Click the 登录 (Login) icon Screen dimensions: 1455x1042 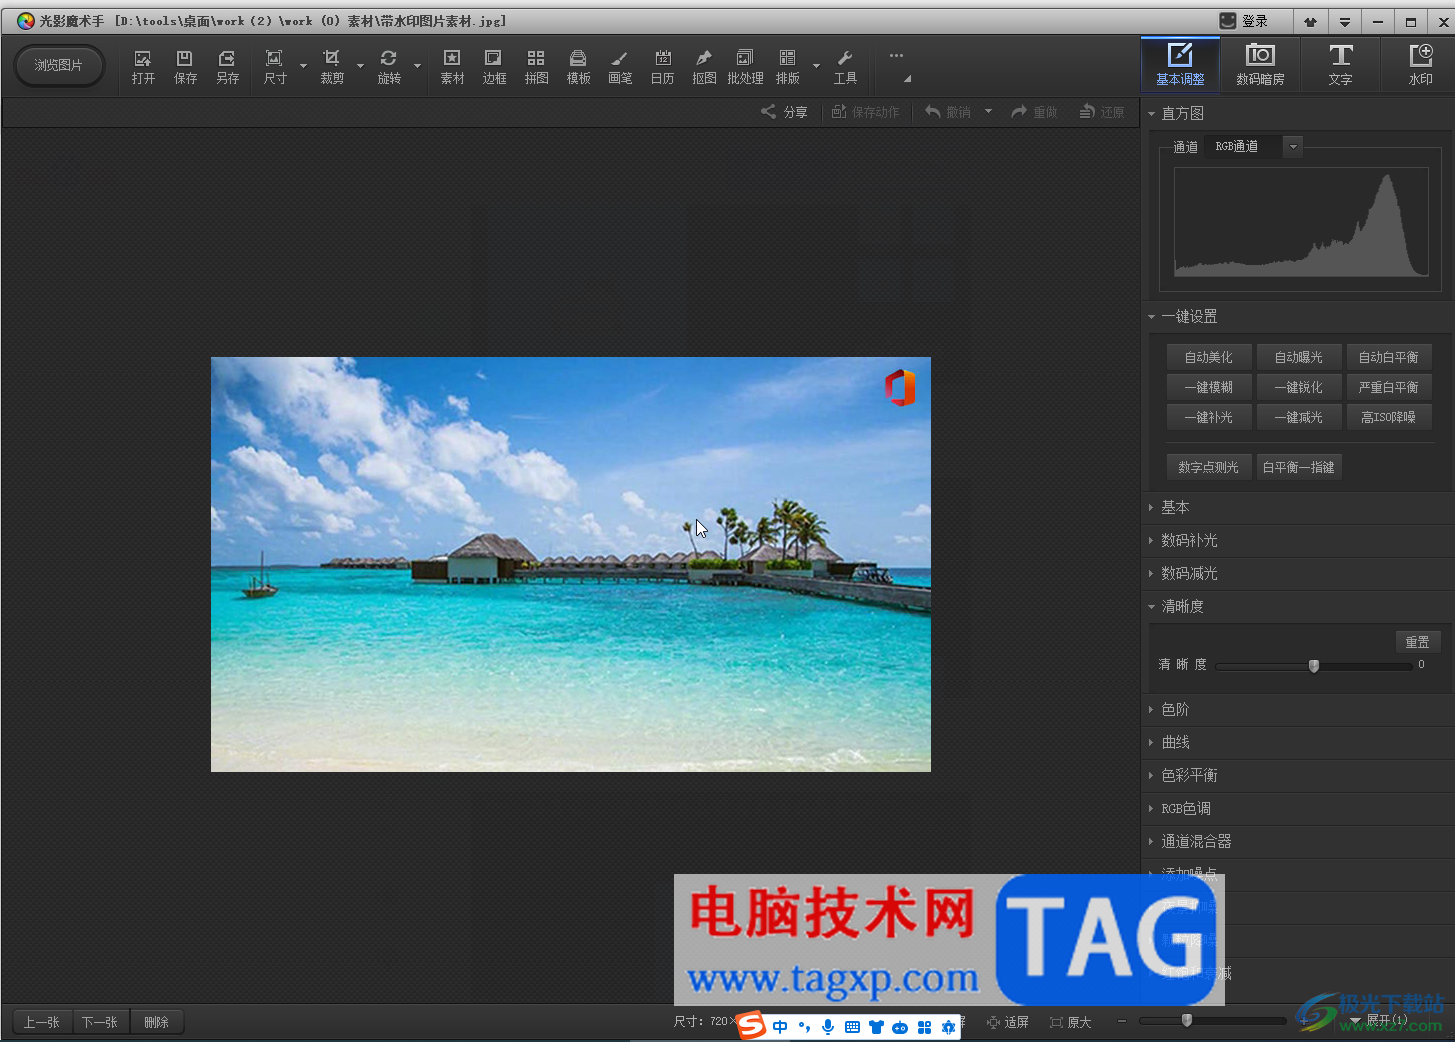coord(1244,21)
